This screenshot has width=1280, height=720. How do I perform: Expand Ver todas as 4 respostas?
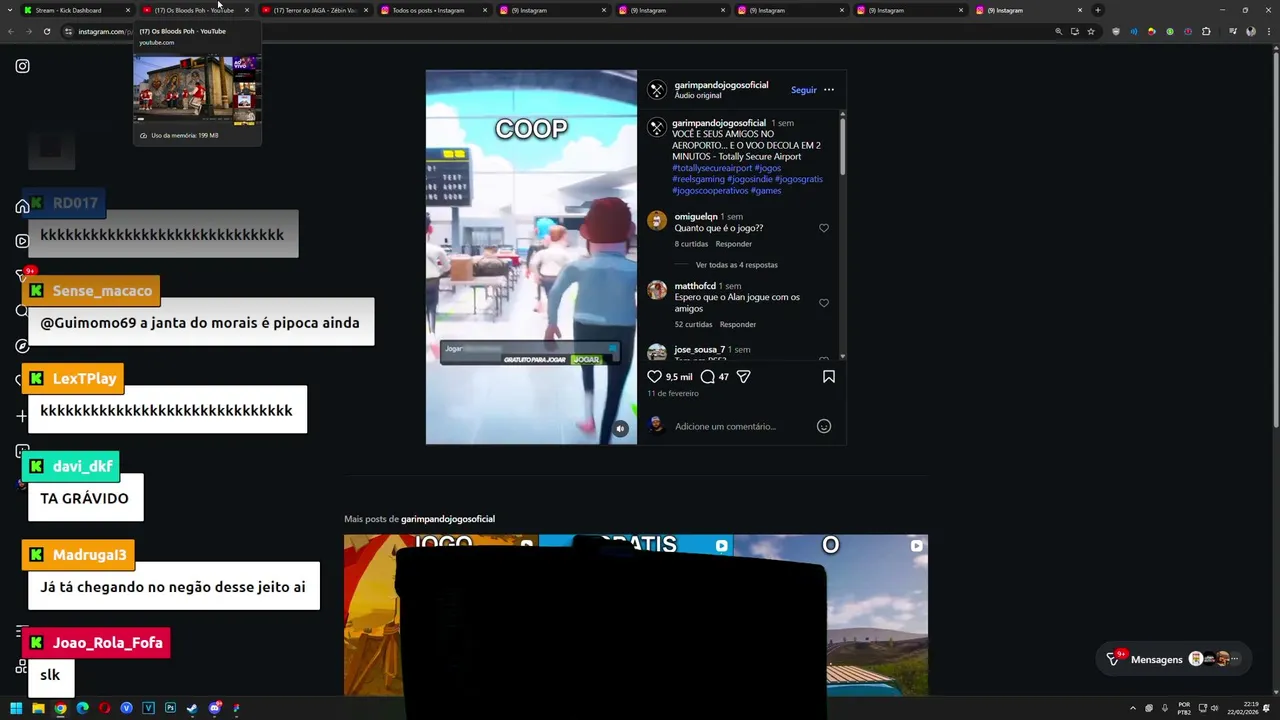click(736, 265)
